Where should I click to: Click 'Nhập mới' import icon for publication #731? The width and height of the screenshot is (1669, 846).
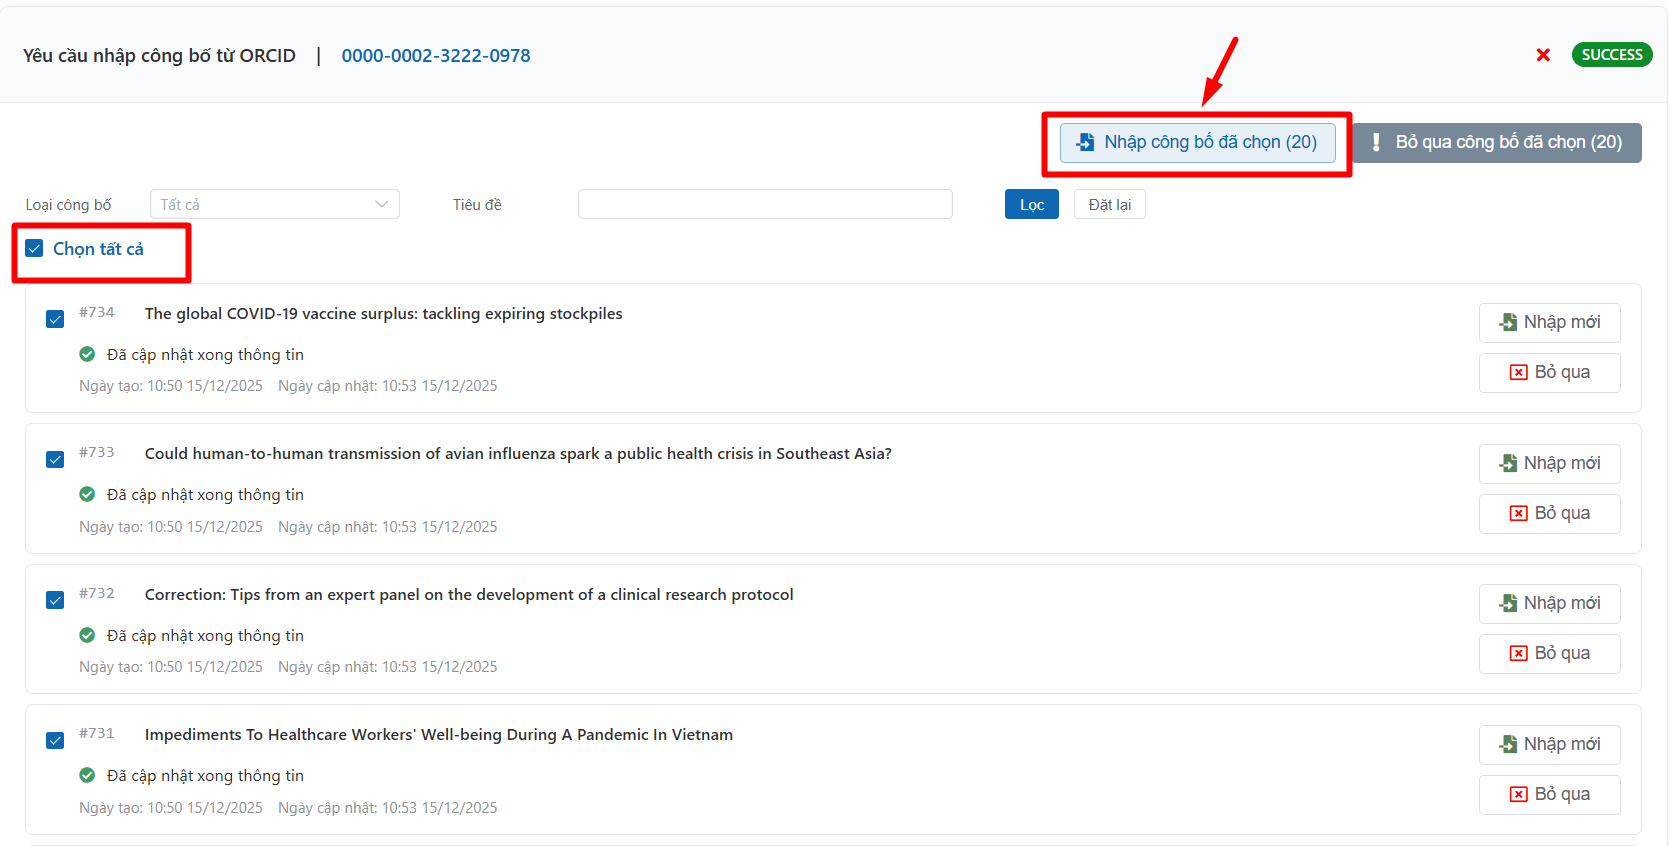(1508, 744)
